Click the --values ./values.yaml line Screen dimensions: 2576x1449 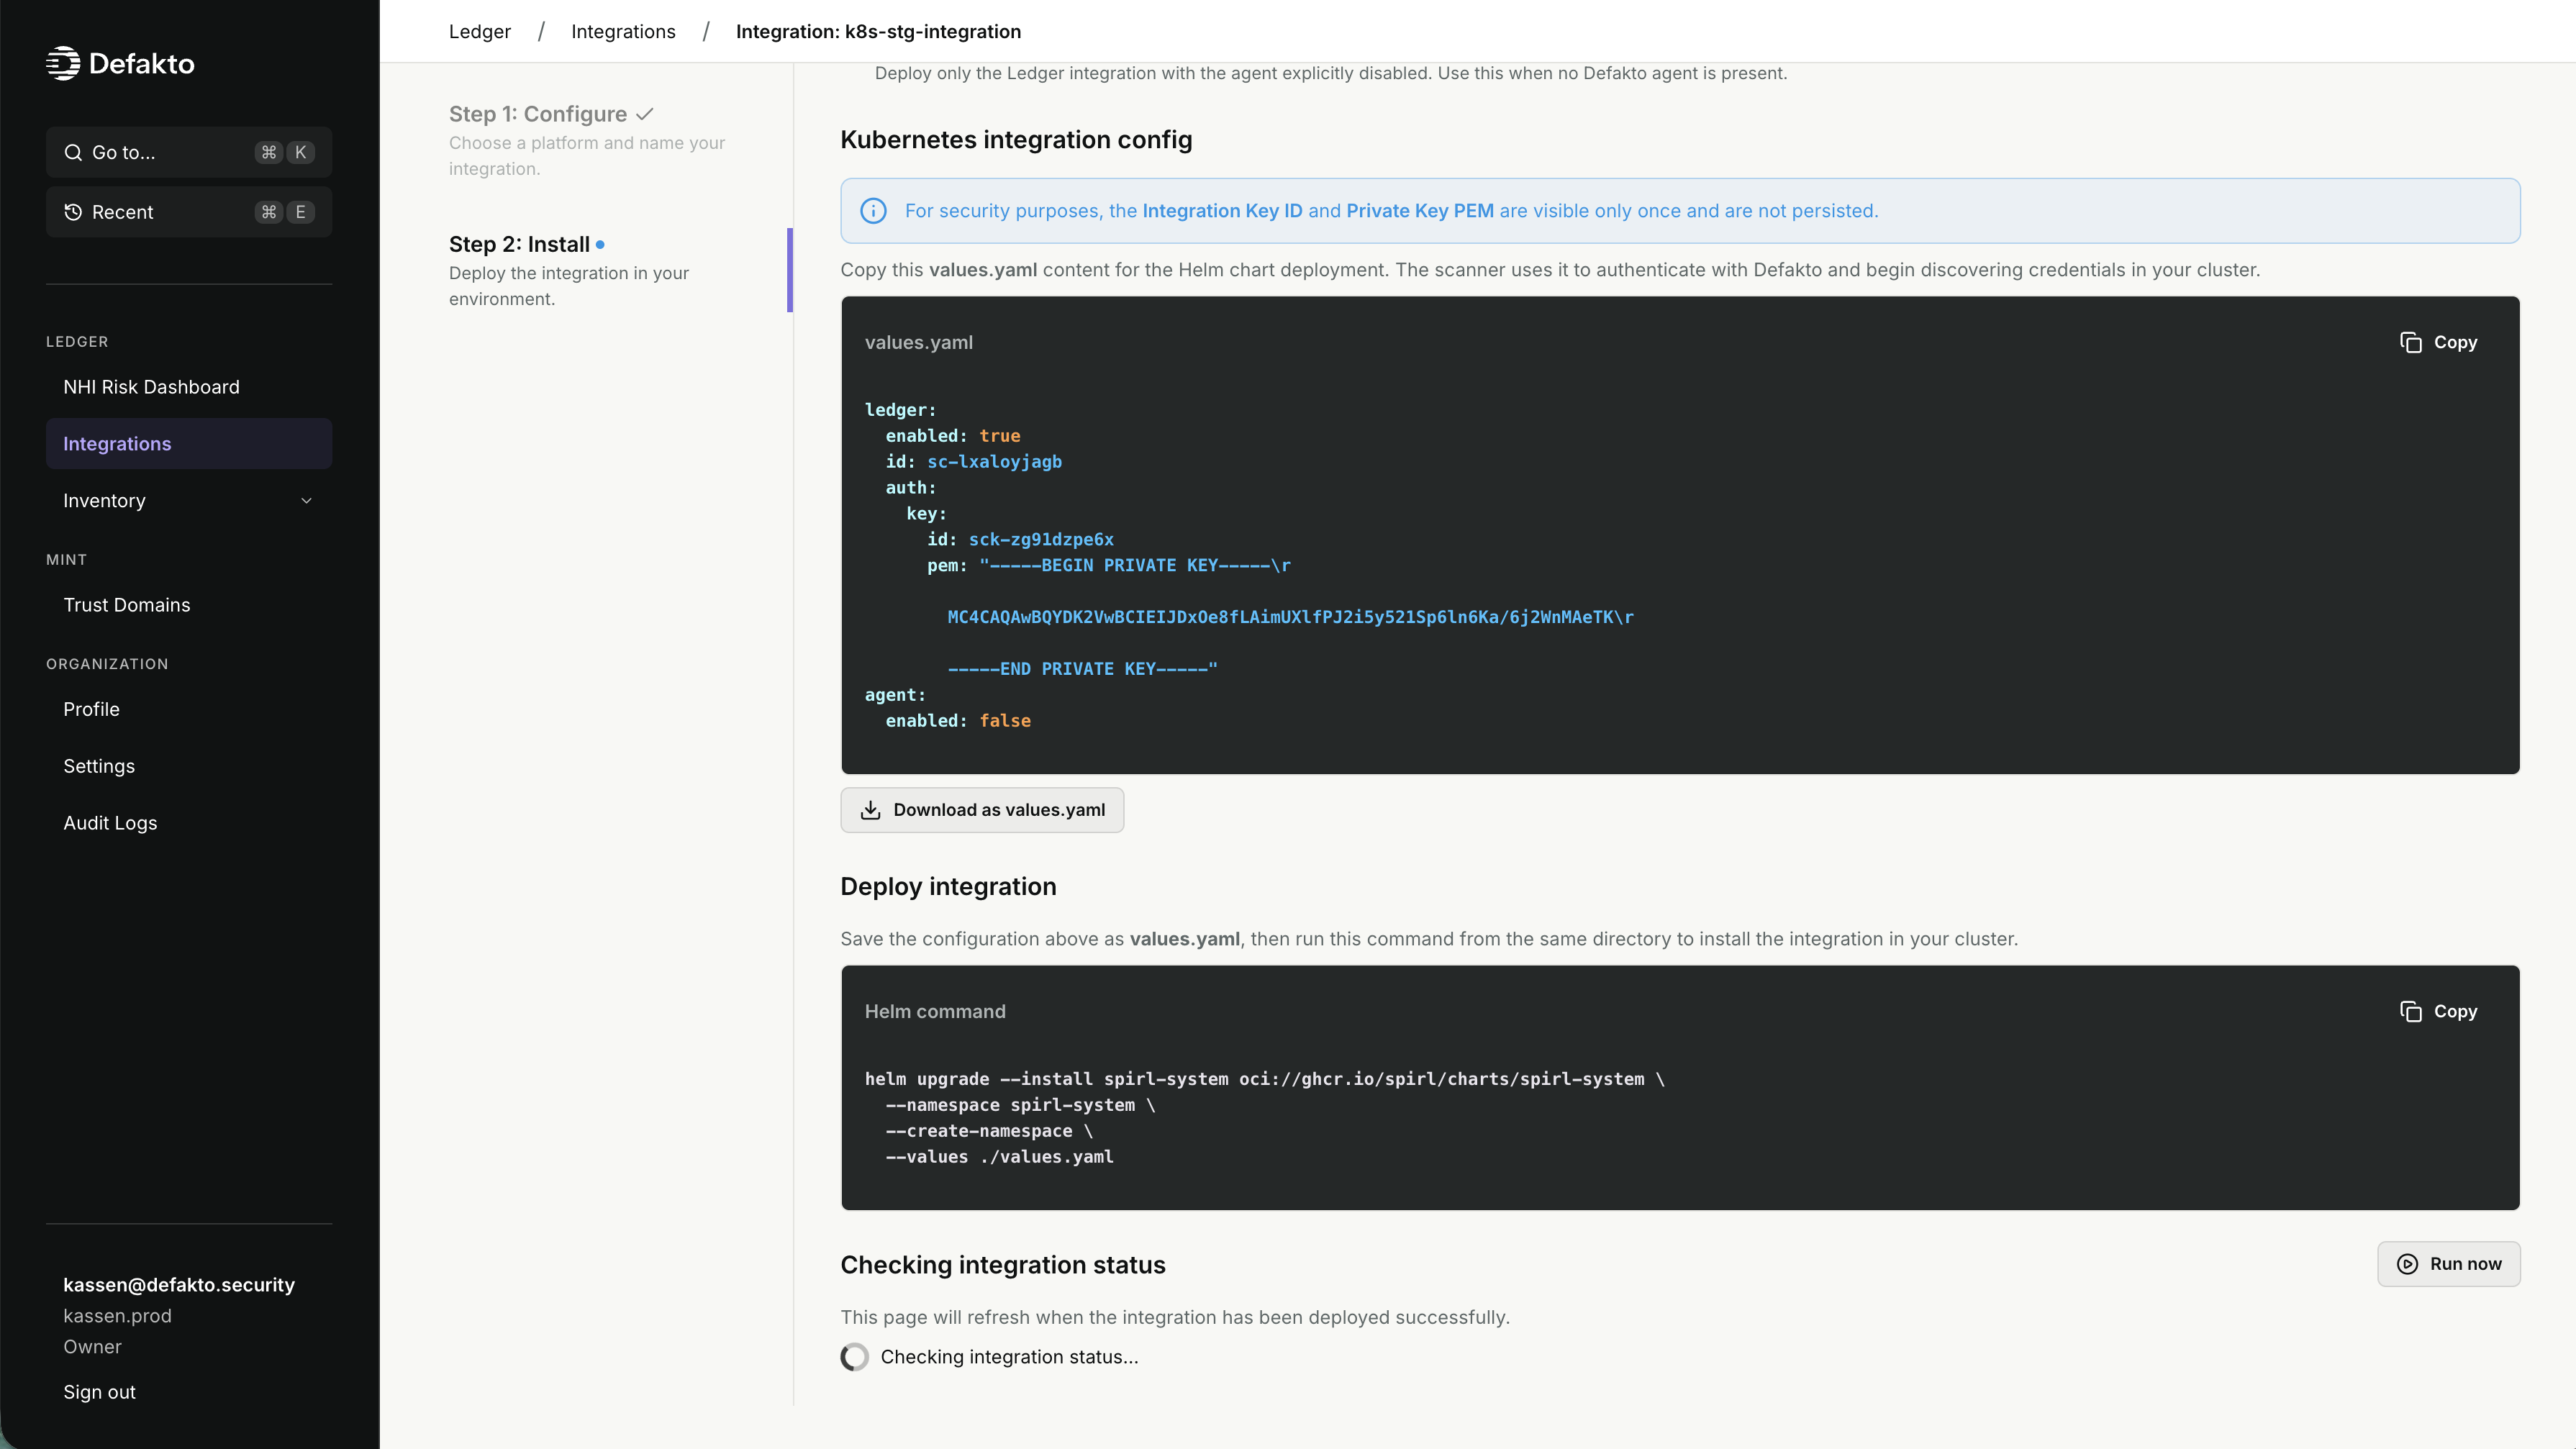coord(999,1157)
